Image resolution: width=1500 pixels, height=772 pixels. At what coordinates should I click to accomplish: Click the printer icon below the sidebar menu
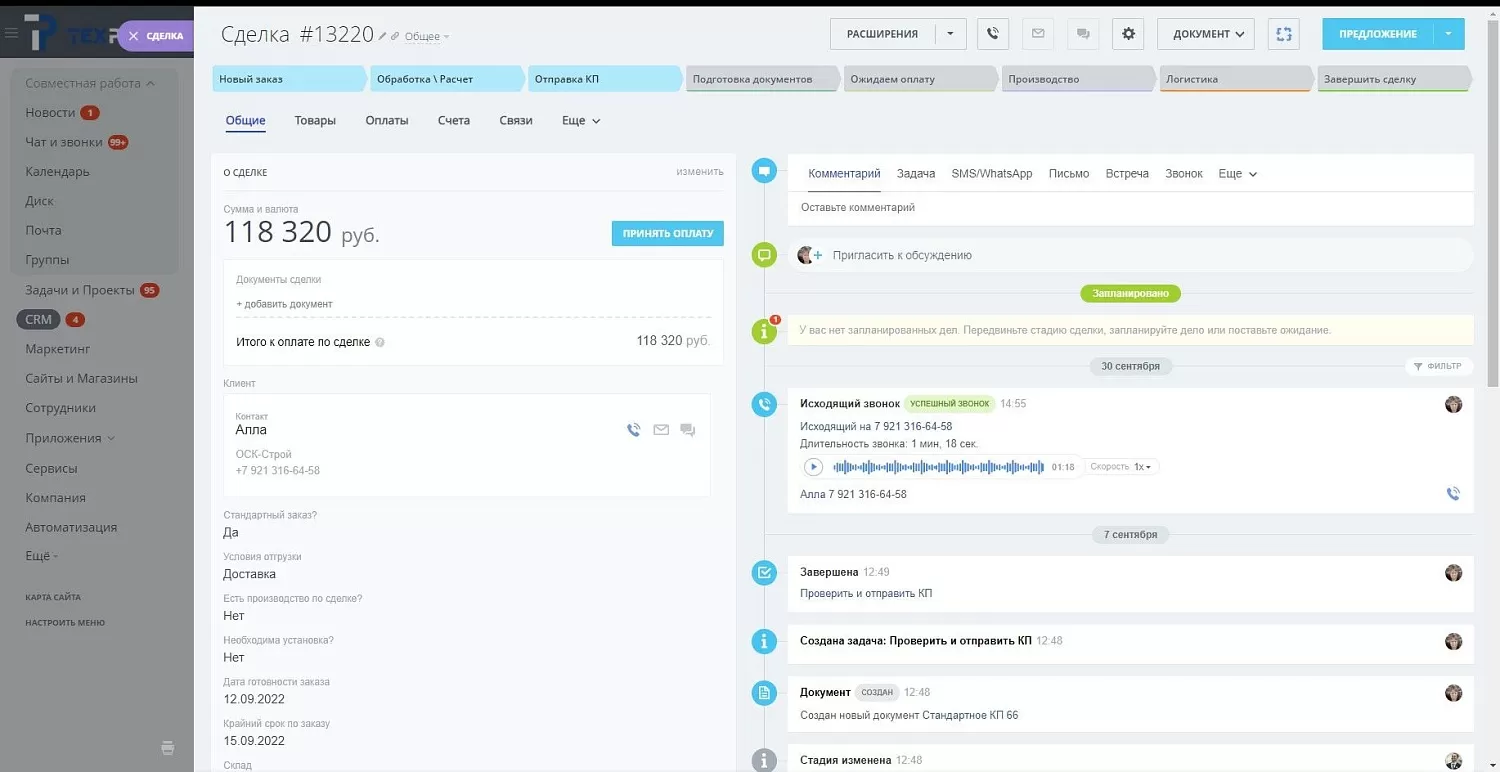[x=168, y=747]
